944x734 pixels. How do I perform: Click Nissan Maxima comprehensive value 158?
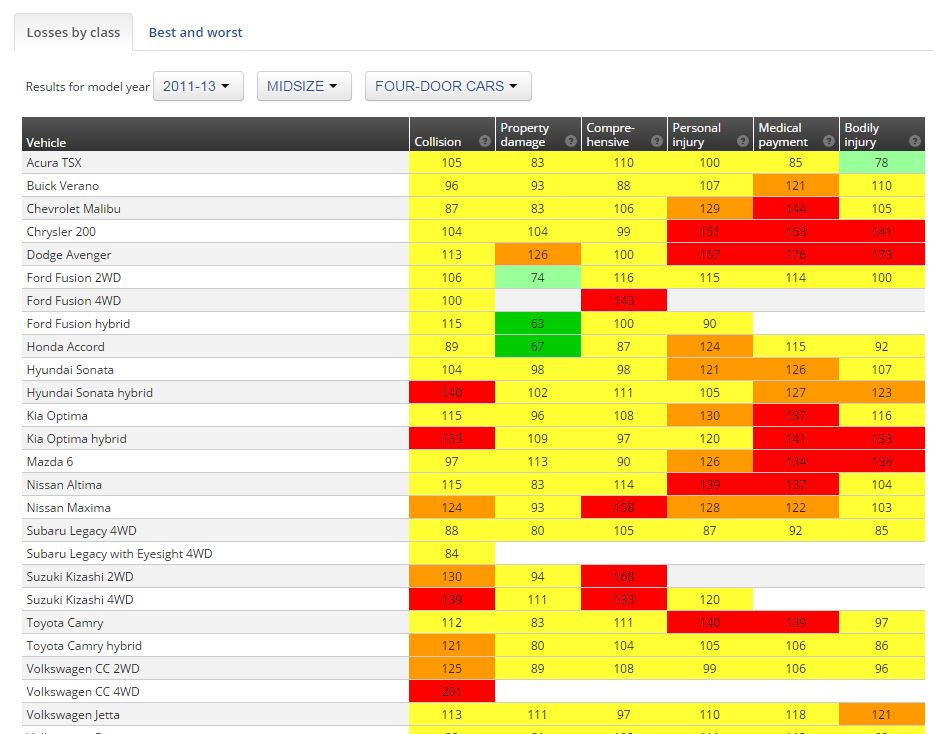coord(624,508)
